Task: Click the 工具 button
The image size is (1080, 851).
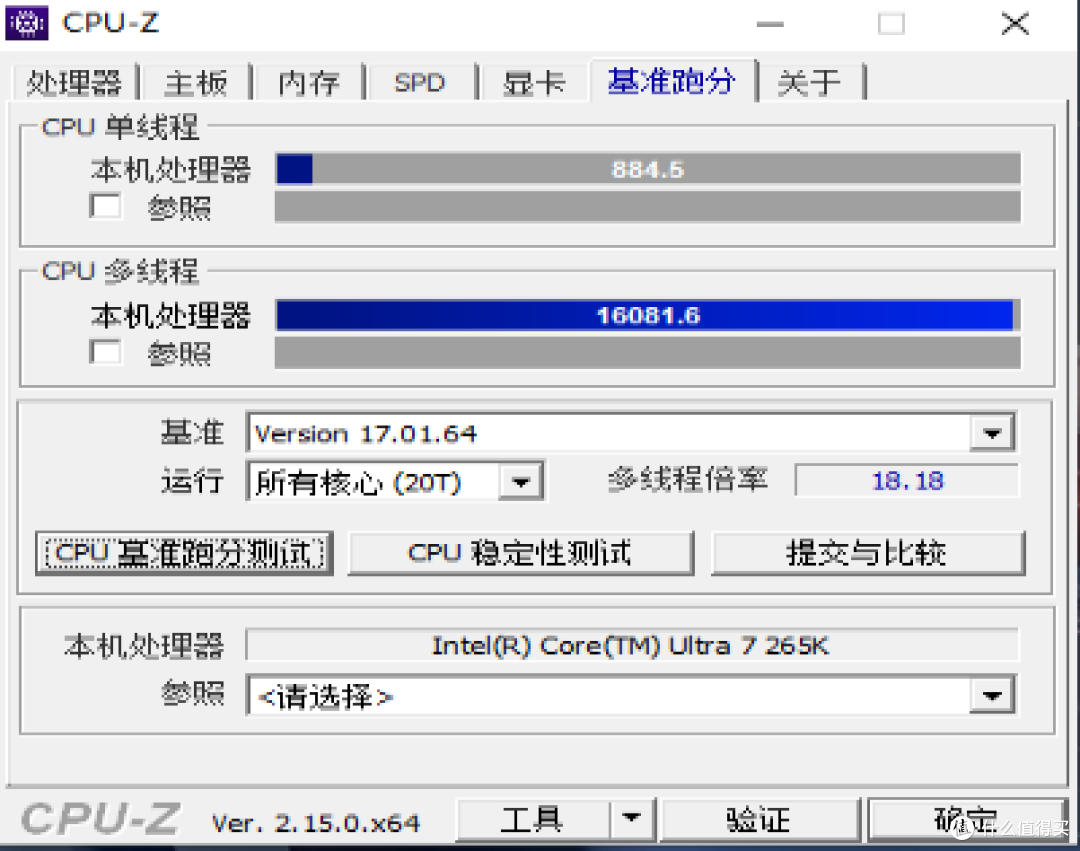Action: tap(532, 819)
